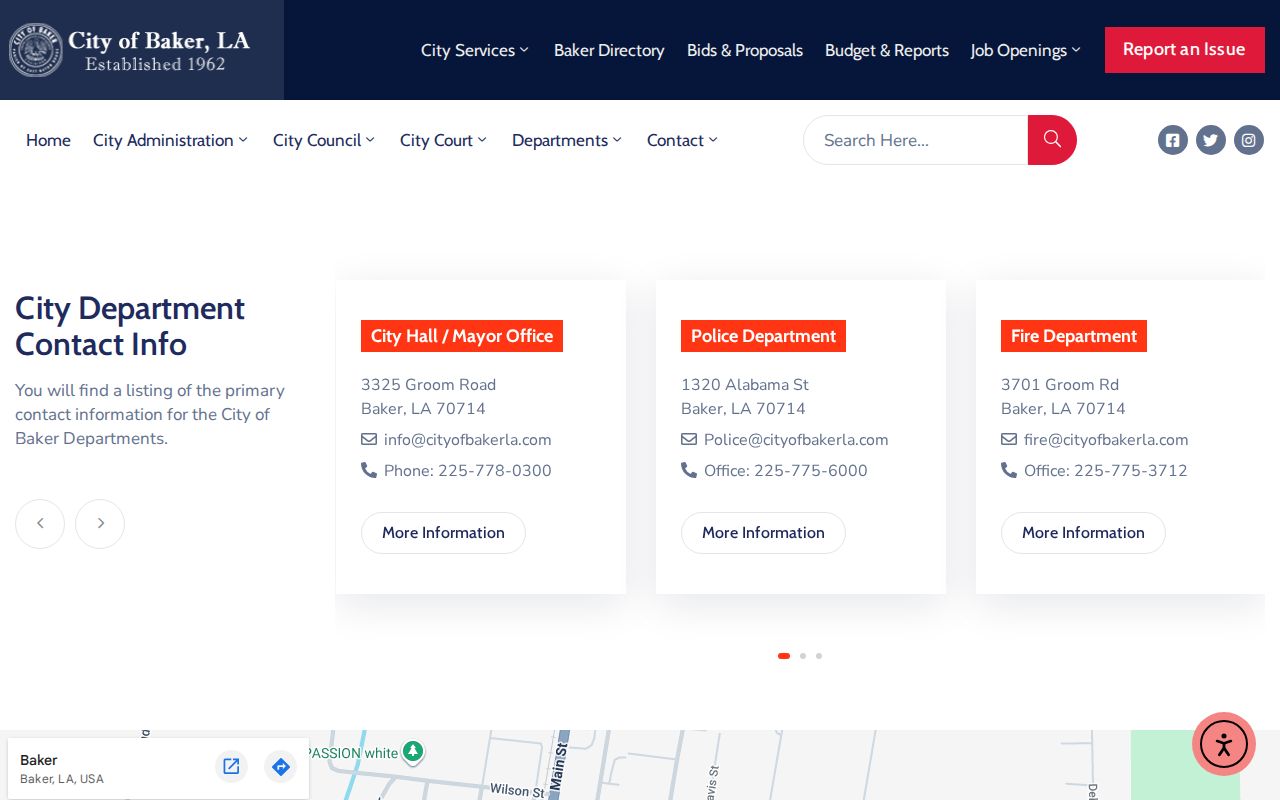
Task: Click the envelope icon beside info@cityofbakerla.com
Action: coord(369,439)
